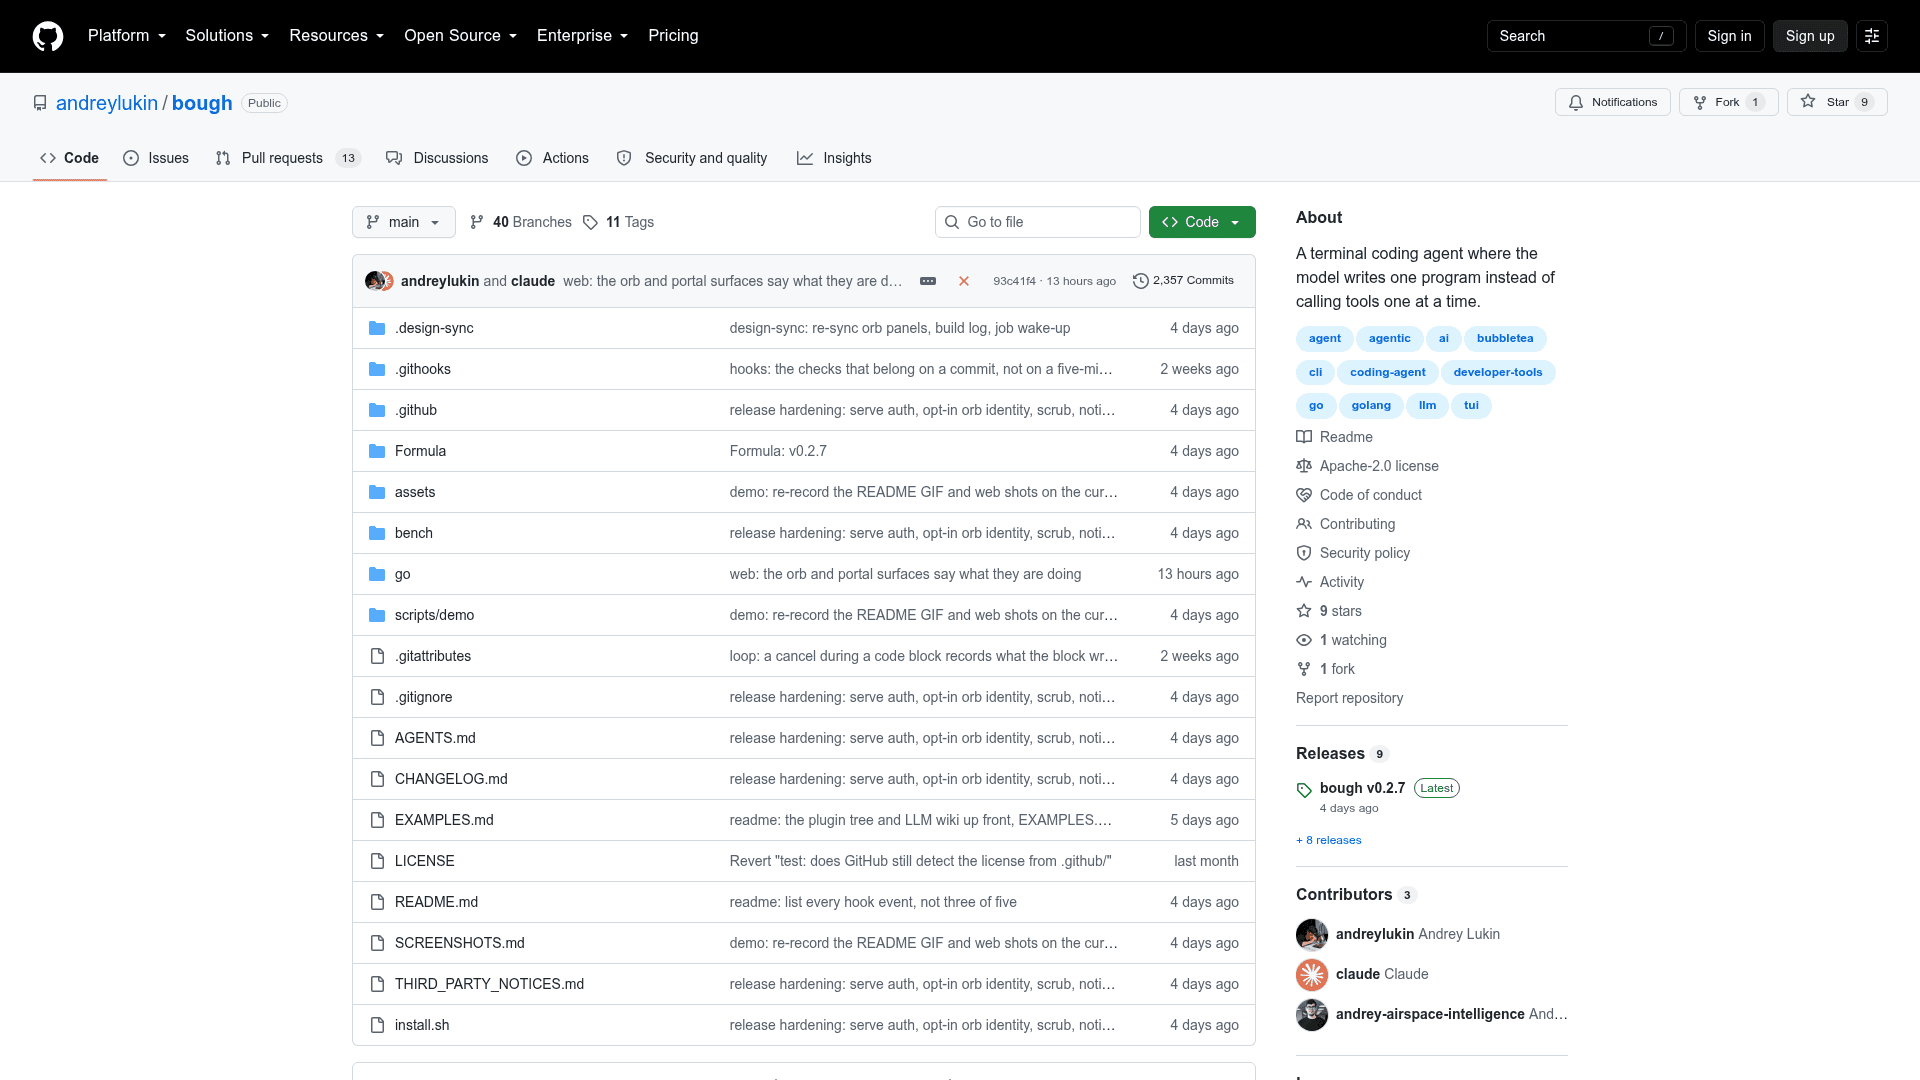Screen dimensions: 1920x1080
Task: Click the install.sh file icon
Action: tap(377, 1025)
